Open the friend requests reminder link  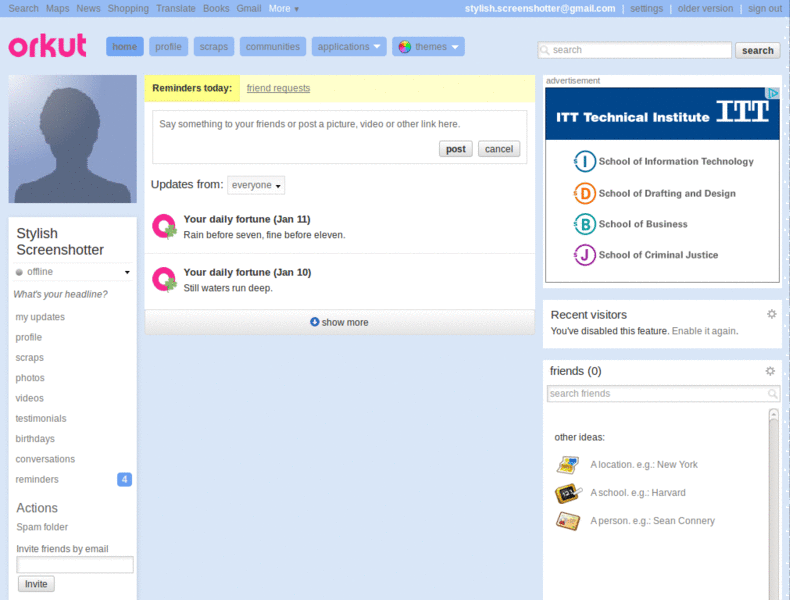279,88
